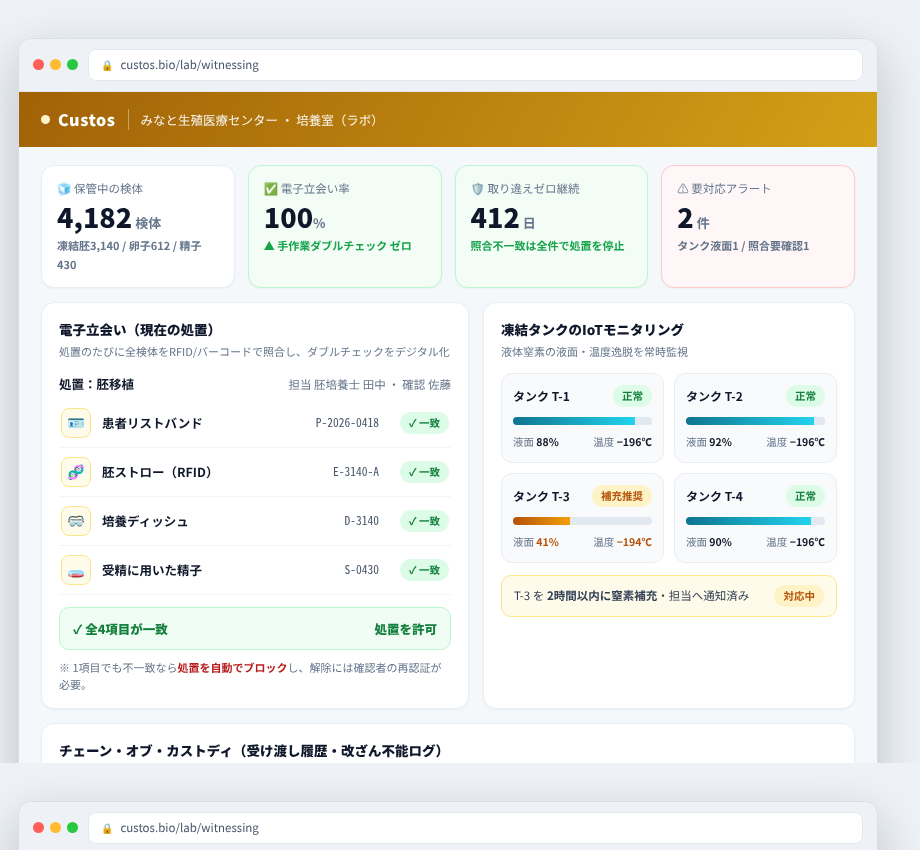The image size is (920, 850).
Task: Click 担当 胚培養士 田中・確認 佐藤 text
Action: 370,385
